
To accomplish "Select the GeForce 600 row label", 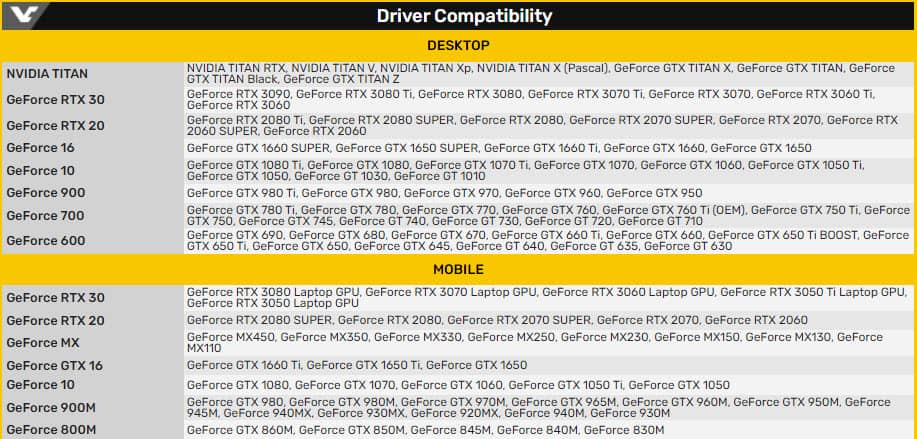I will [x=46, y=240].
